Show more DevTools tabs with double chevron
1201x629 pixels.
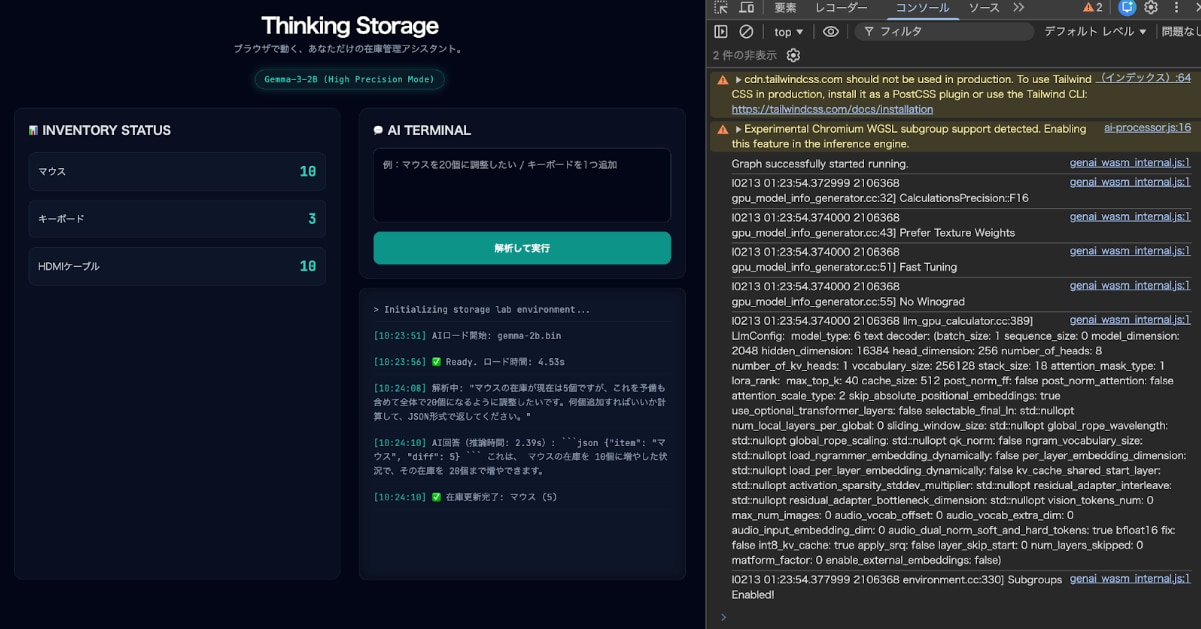[x=1018, y=8]
